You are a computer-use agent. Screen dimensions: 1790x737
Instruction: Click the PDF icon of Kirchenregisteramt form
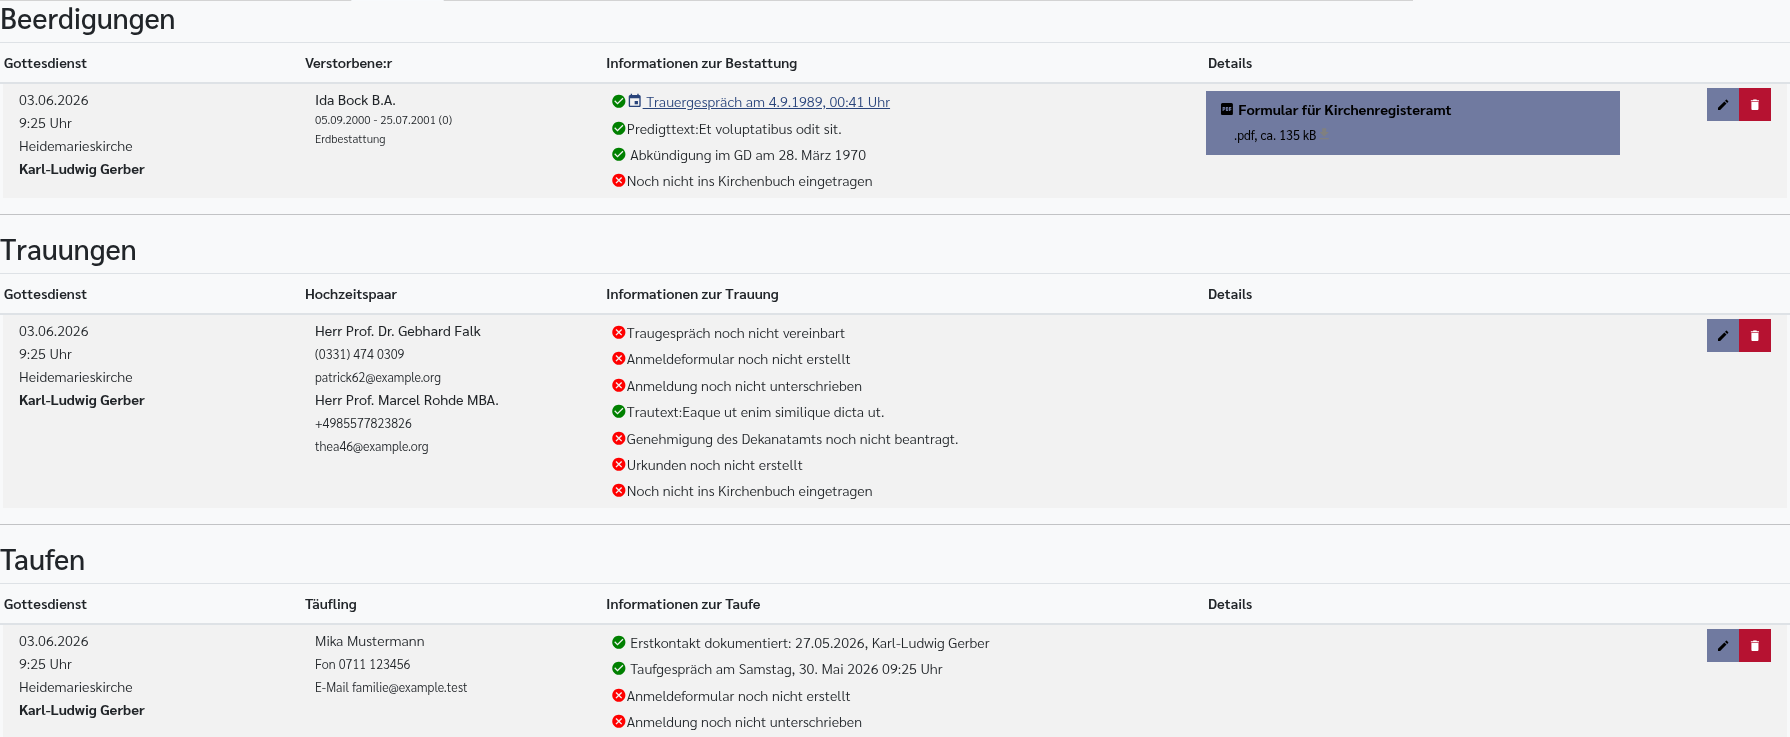[x=1227, y=109]
